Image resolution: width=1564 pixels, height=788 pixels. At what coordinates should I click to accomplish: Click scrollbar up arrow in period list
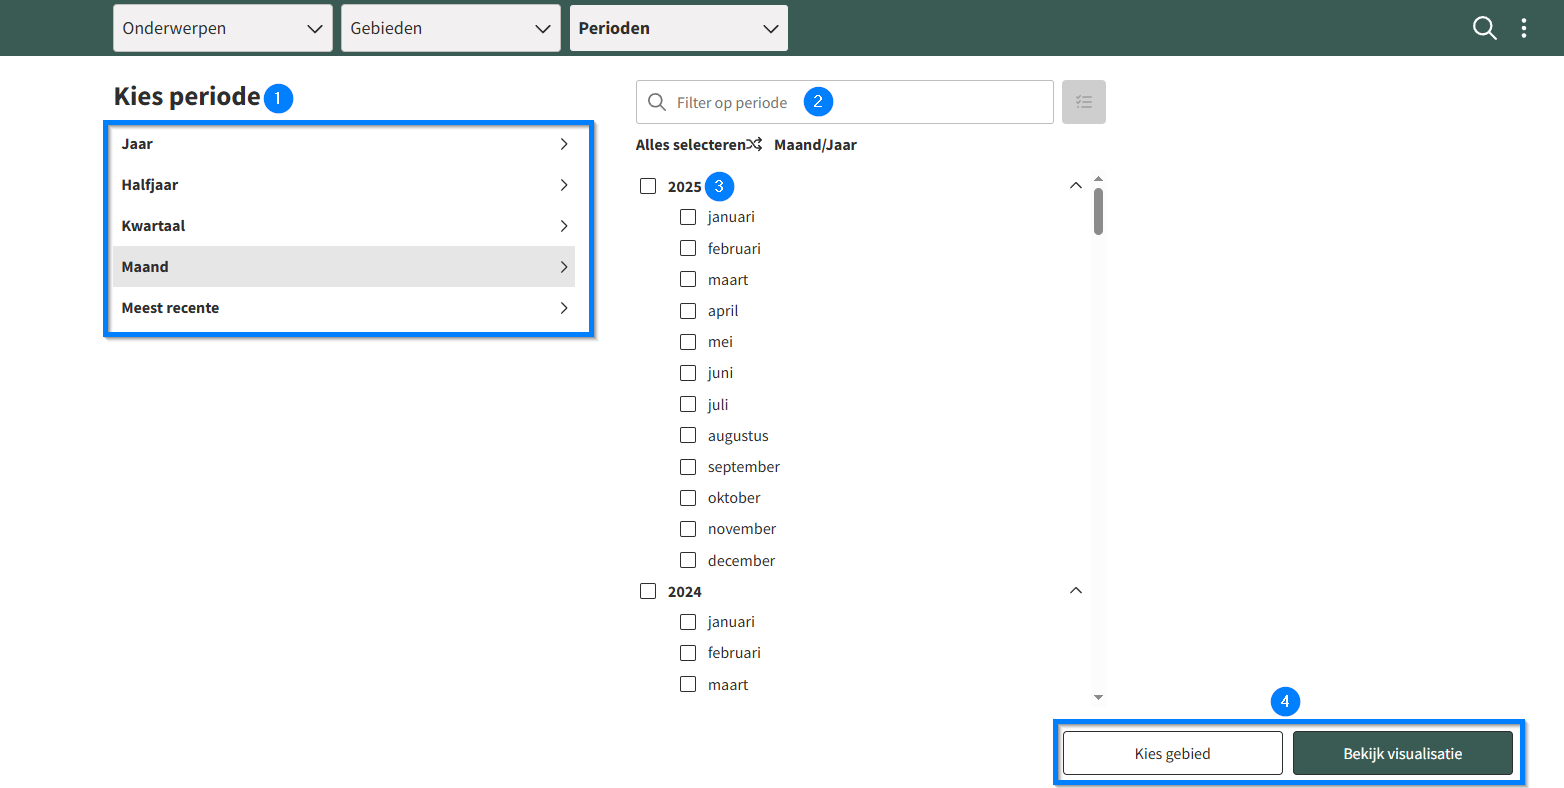(x=1098, y=179)
